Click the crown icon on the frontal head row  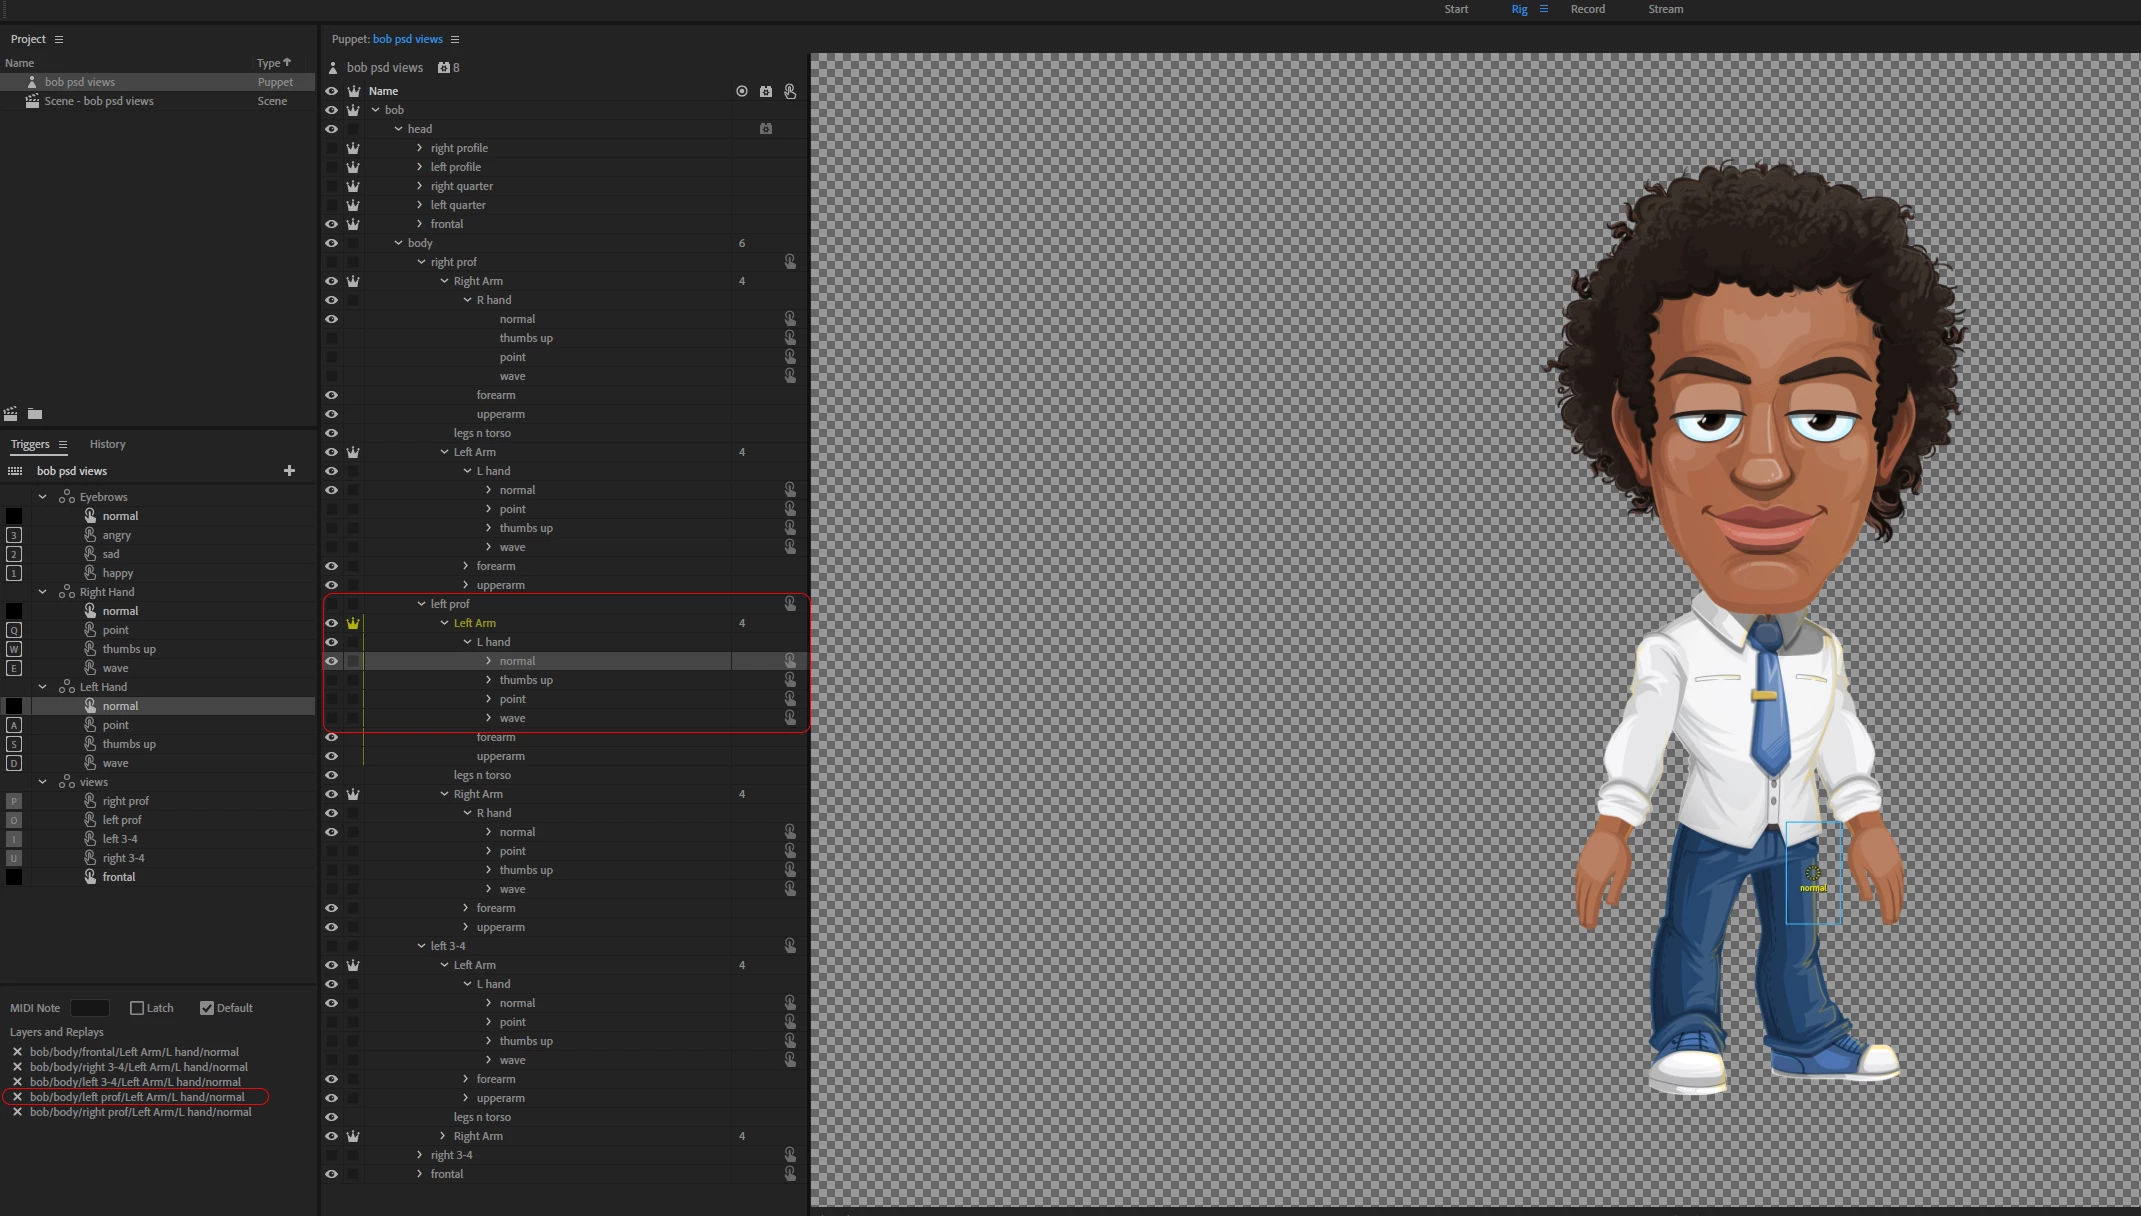click(353, 224)
